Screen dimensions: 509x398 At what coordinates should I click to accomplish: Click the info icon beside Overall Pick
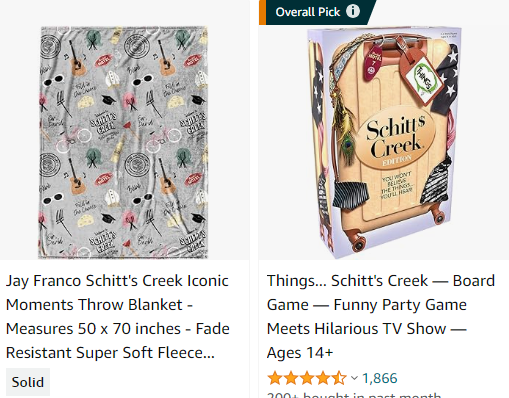[x=353, y=11]
